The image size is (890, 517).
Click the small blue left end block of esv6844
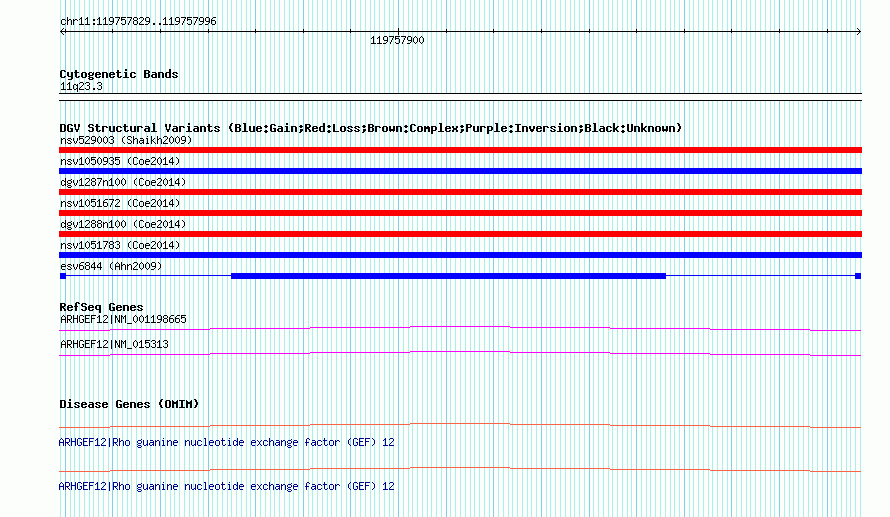tap(63, 276)
